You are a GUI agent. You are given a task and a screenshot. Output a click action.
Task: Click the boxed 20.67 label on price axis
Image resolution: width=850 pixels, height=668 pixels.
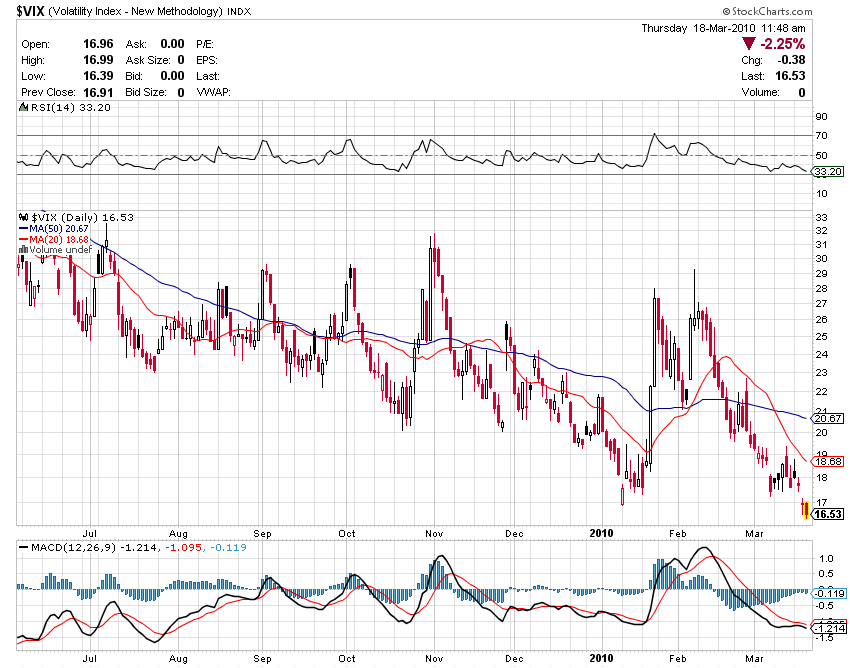click(828, 419)
